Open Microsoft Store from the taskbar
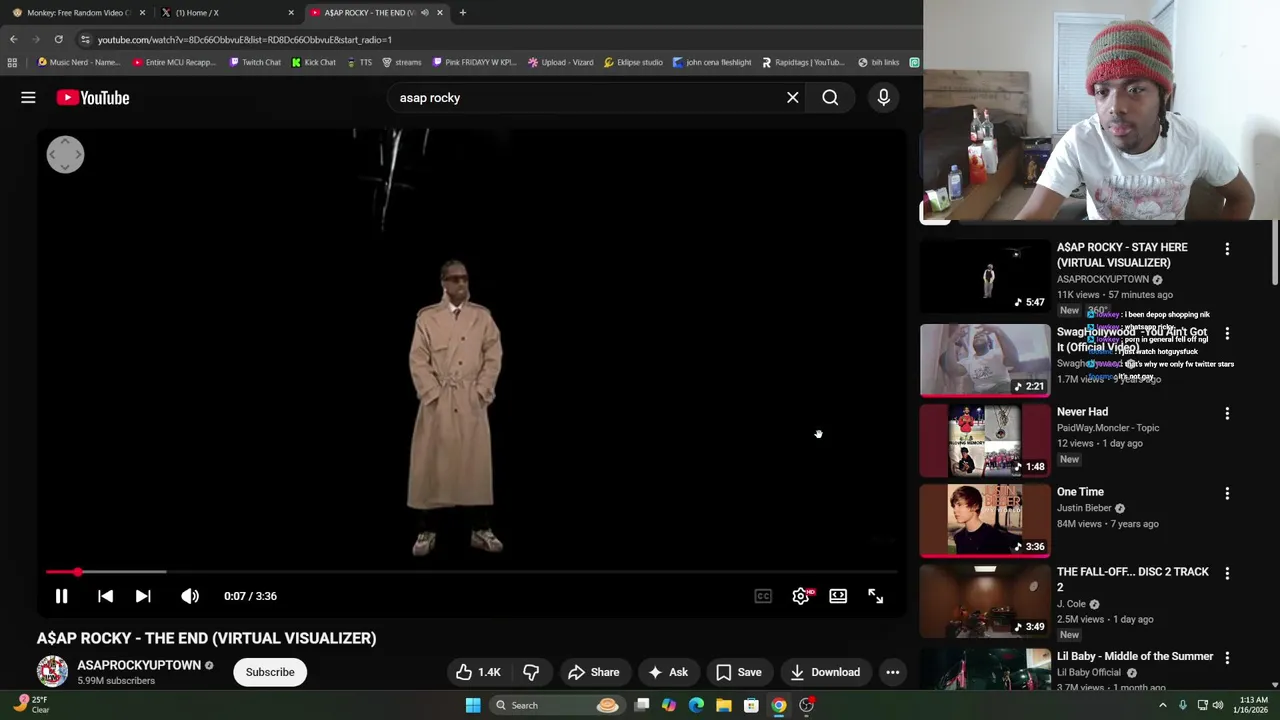This screenshot has height=720, width=1280. 751,705
